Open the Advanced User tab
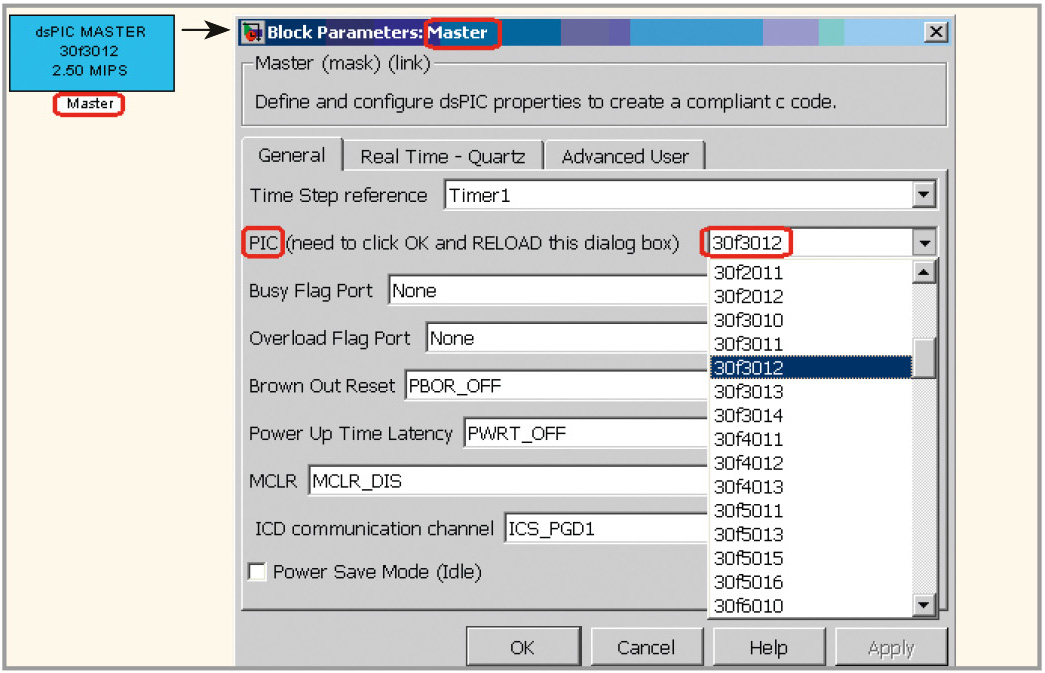This screenshot has width=1045, height=673. pos(625,157)
